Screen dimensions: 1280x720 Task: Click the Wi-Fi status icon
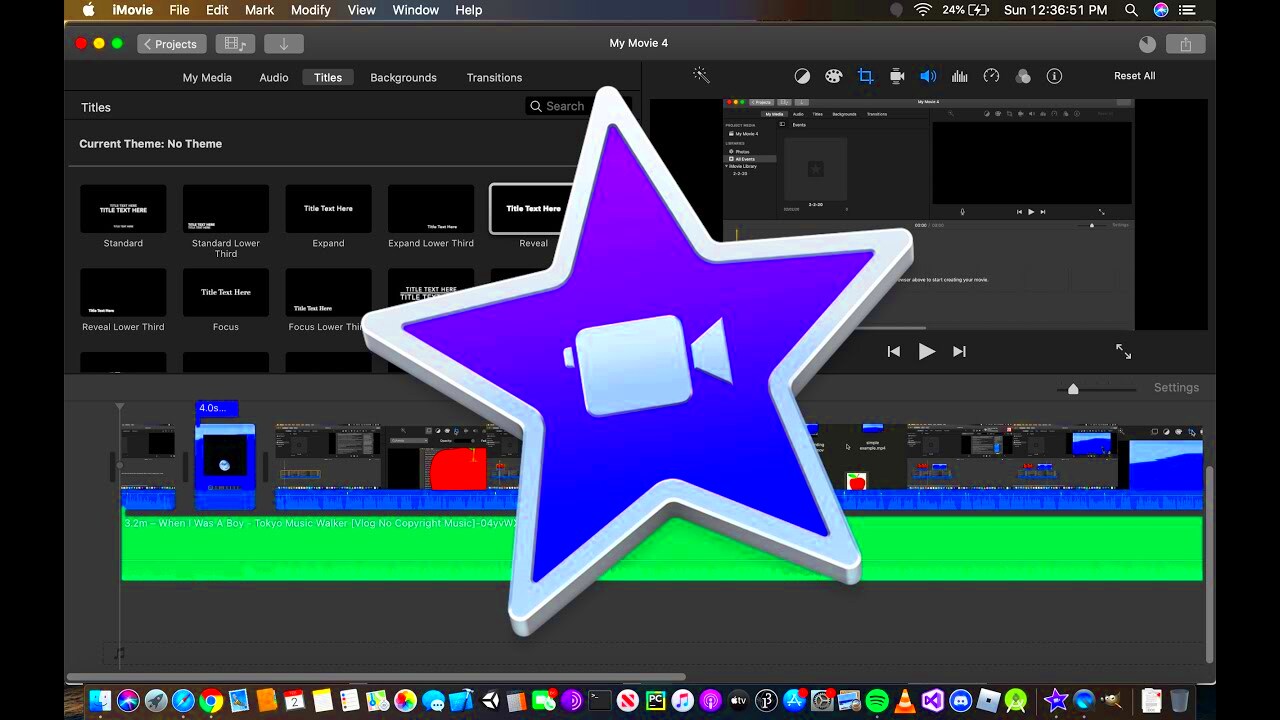point(922,10)
